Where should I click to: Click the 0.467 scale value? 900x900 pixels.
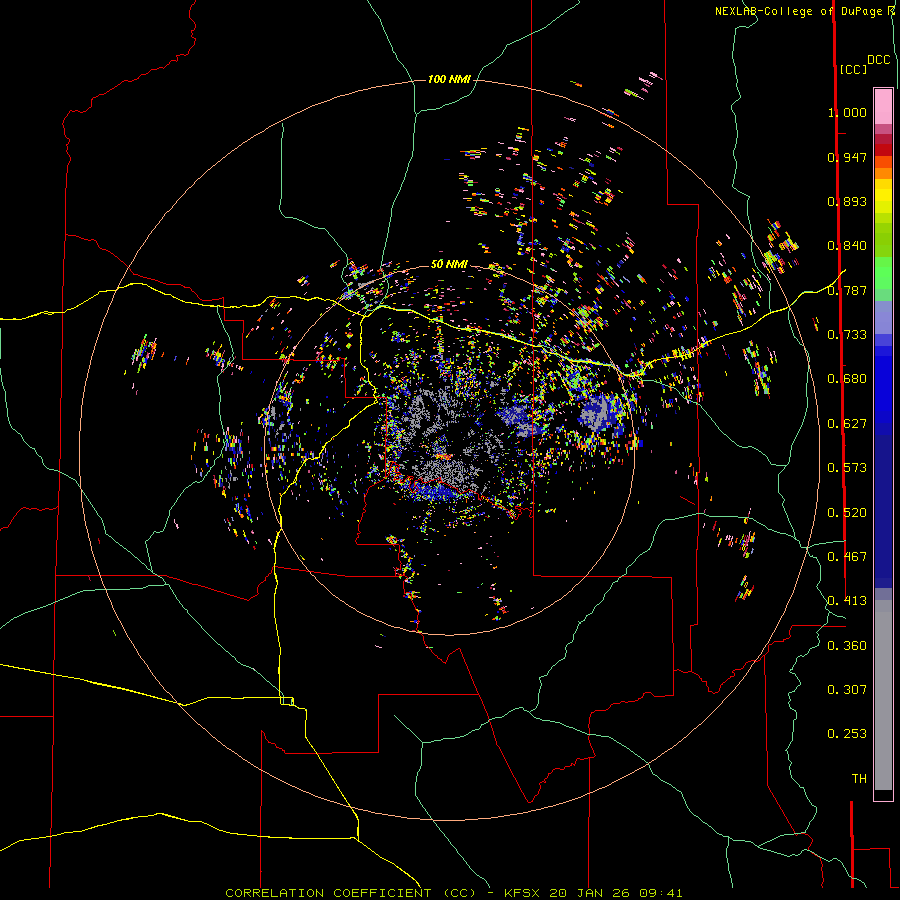tap(847, 557)
